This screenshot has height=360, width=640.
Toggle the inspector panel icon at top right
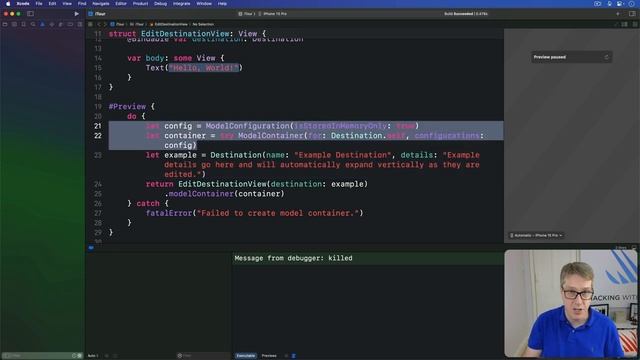pos(632,13)
